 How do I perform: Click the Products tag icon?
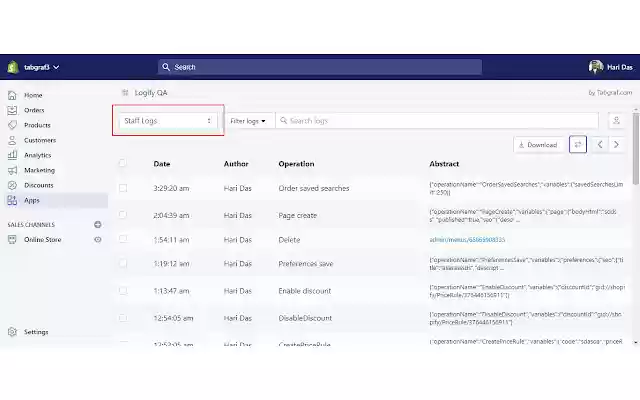(x=12, y=125)
